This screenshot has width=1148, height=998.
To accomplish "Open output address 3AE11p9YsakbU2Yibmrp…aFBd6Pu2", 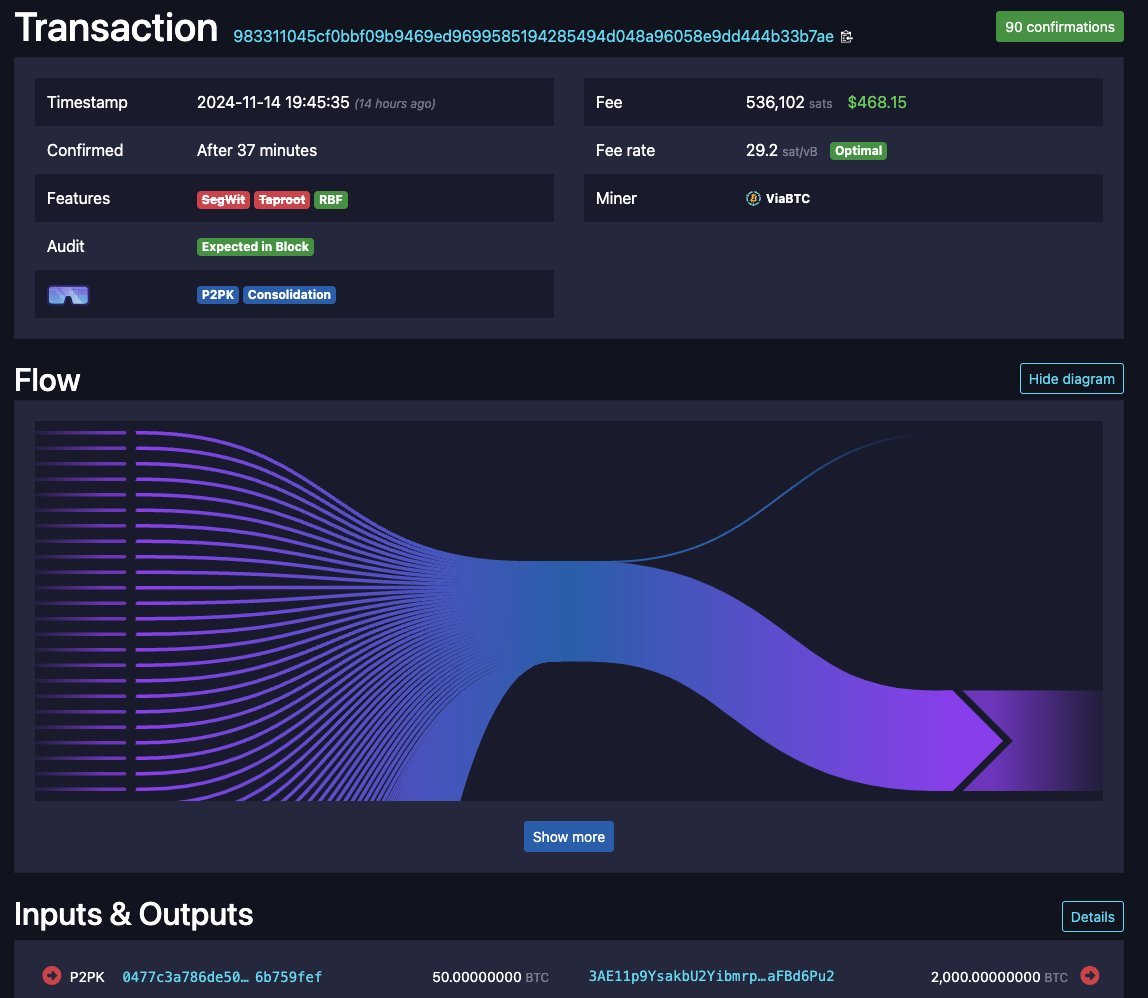I will point(712,976).
